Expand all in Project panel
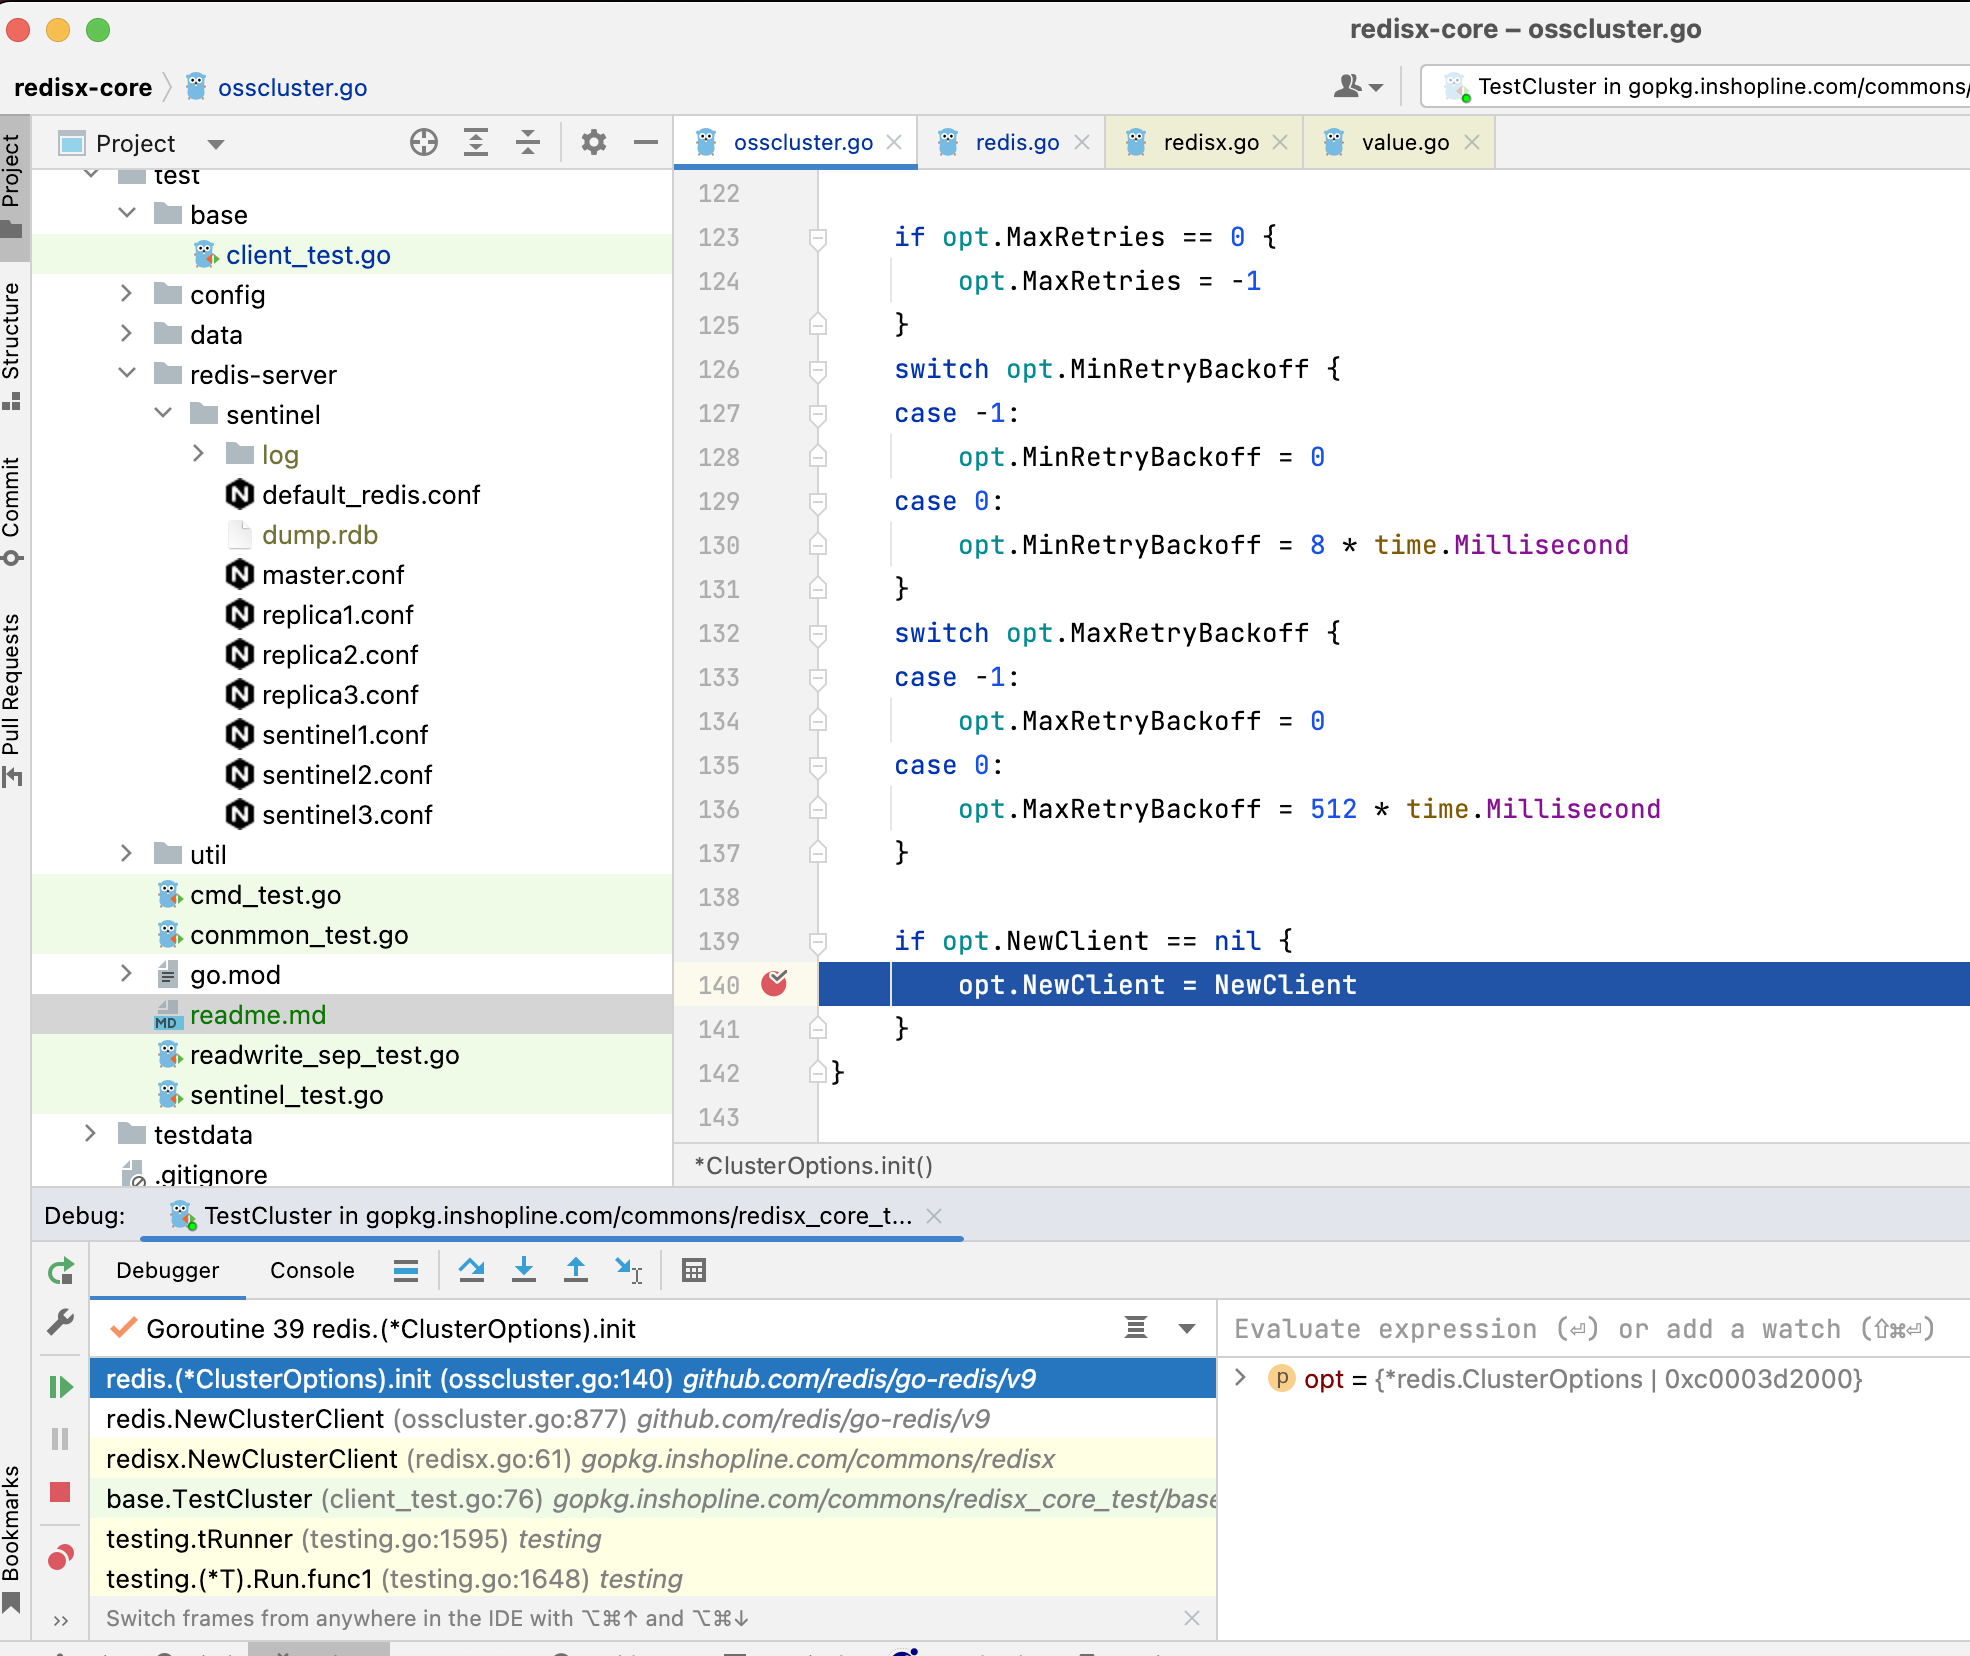 click(476, 143)
